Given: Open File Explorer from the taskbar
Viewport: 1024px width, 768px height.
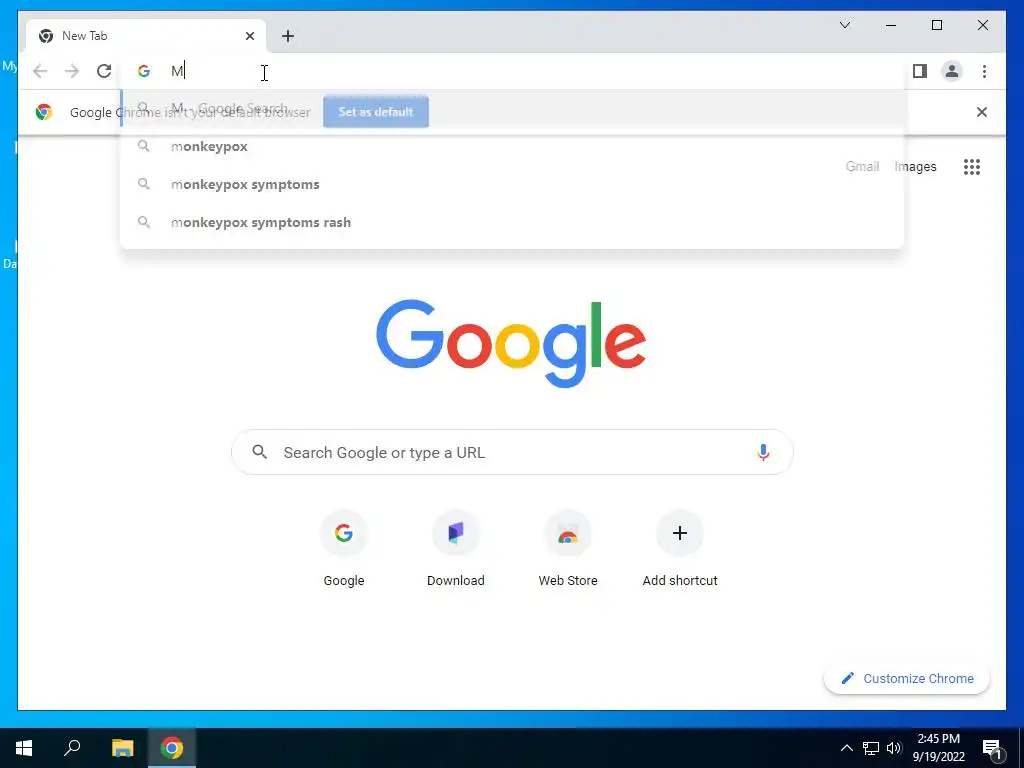Looking at the screenshot, I should tap(122, 748).
